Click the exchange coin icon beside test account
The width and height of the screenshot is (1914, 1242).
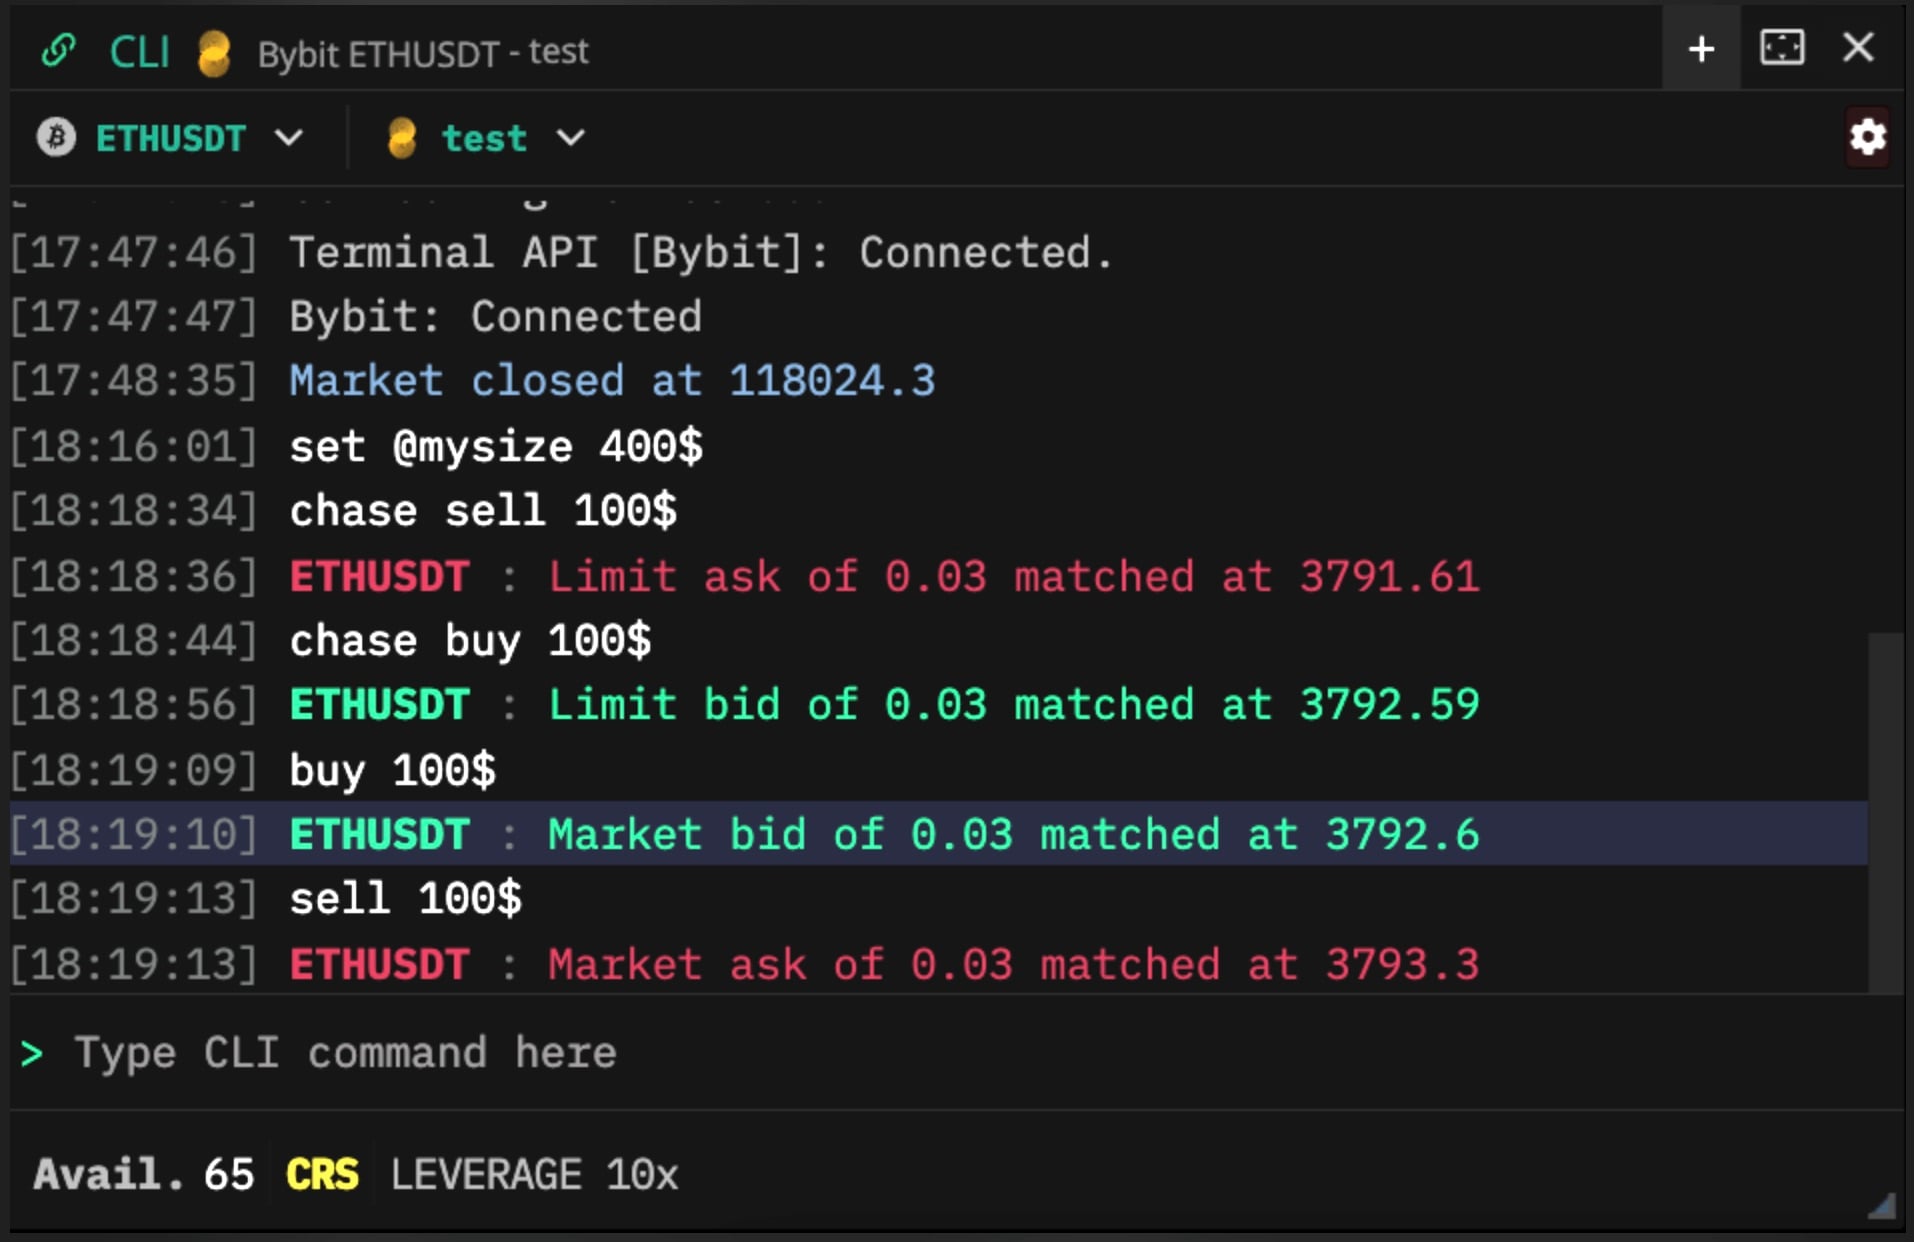(403, 139)
